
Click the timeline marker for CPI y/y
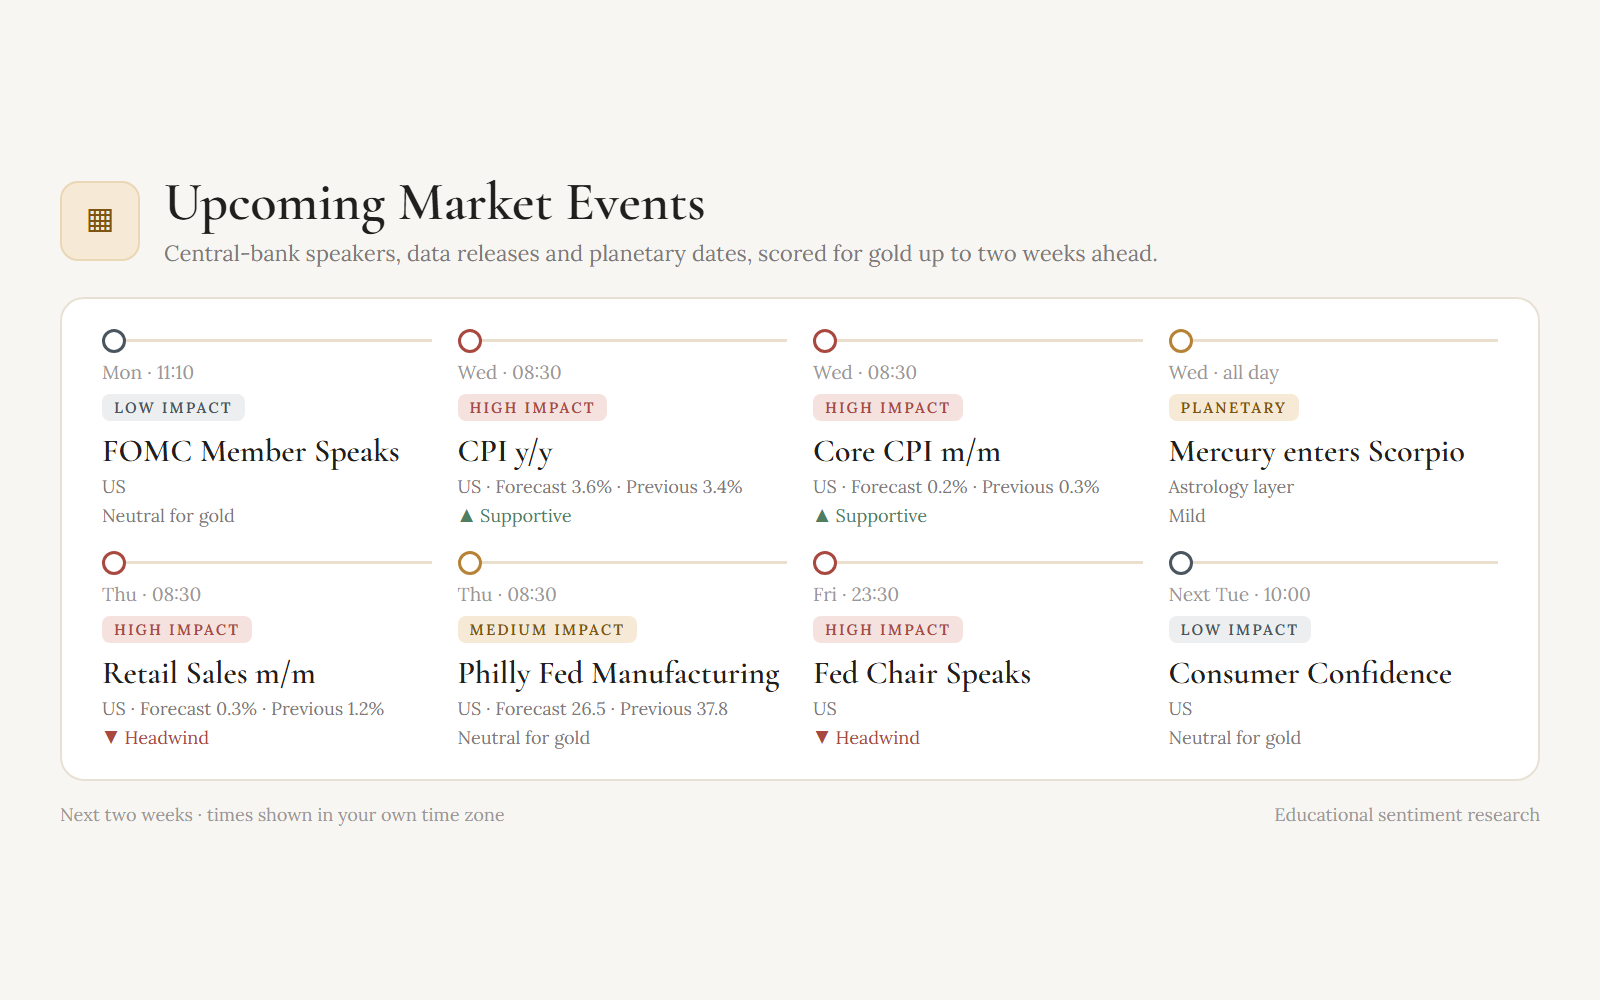(470, 341)
